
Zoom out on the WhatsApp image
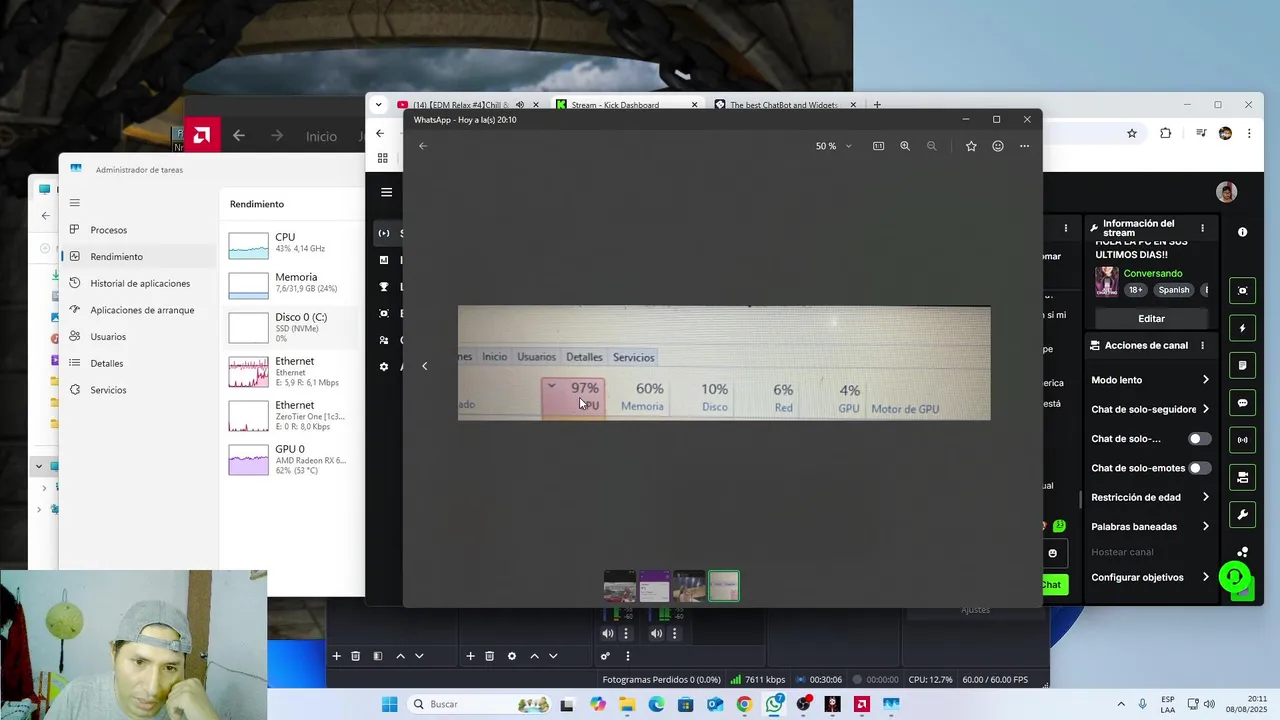pyautogui.click(x=932, y=146)
